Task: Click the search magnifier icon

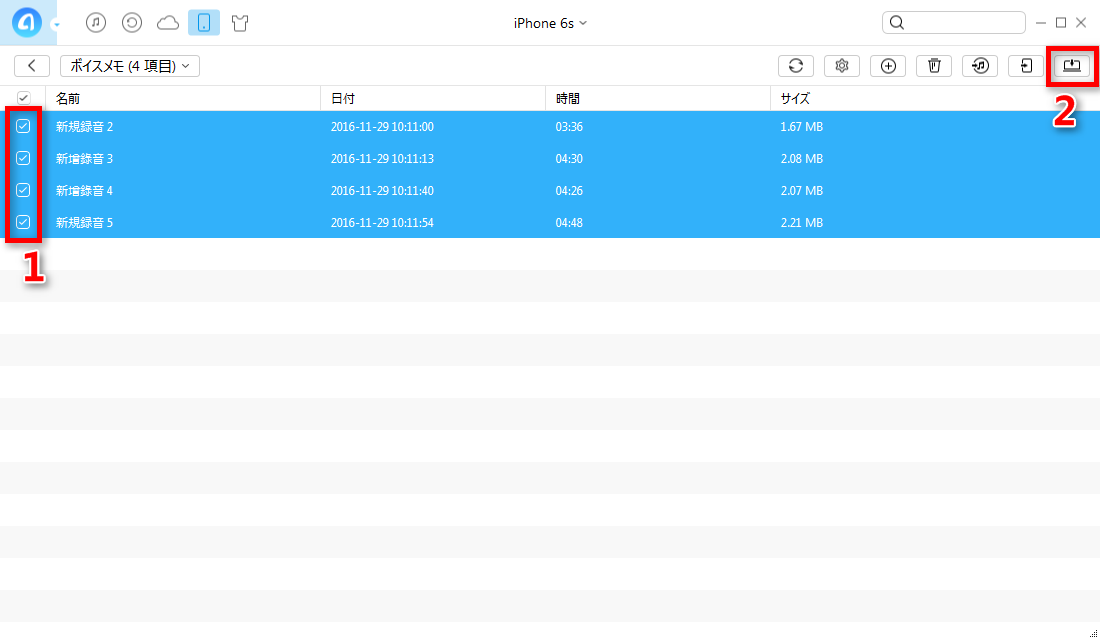Action: pyautogui.click(x=897, y=22)
